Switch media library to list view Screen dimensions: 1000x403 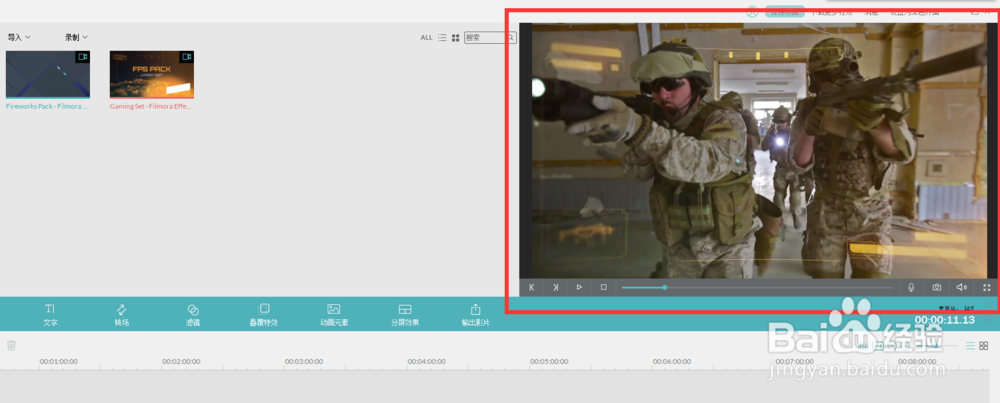pyautogui.click(x=442, y=38)
